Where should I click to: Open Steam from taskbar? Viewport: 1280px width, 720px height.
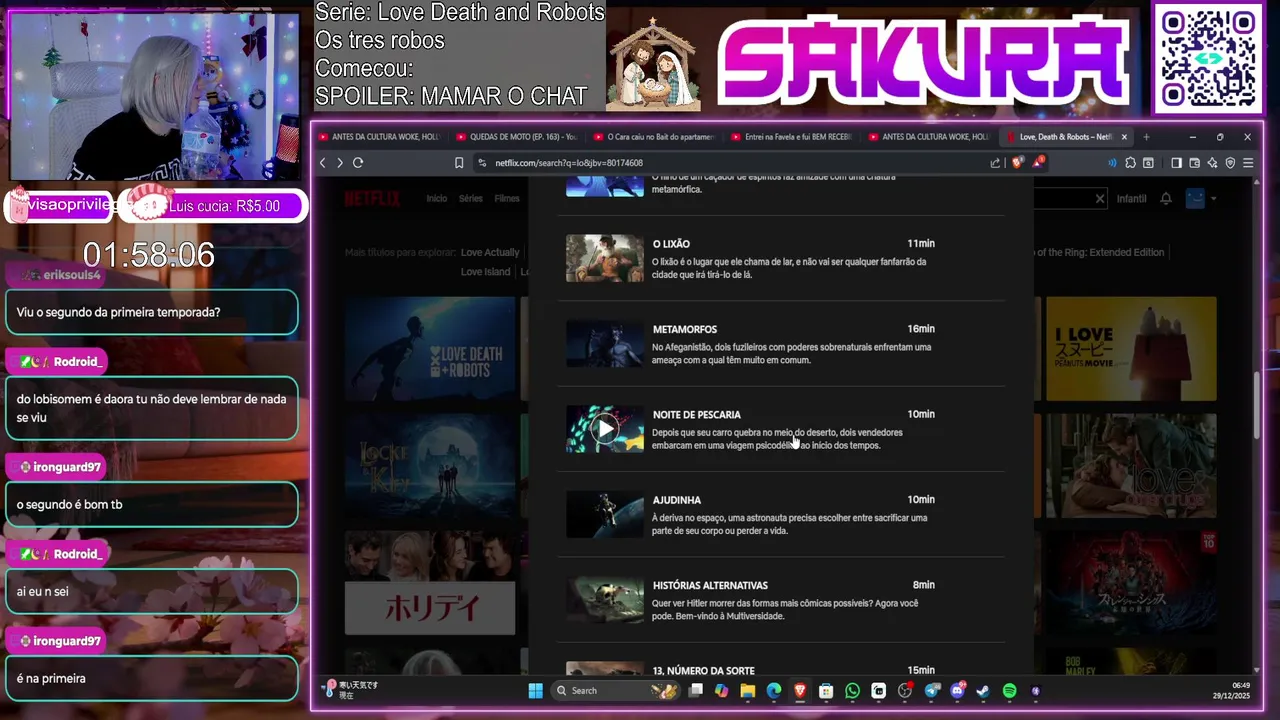984,690
